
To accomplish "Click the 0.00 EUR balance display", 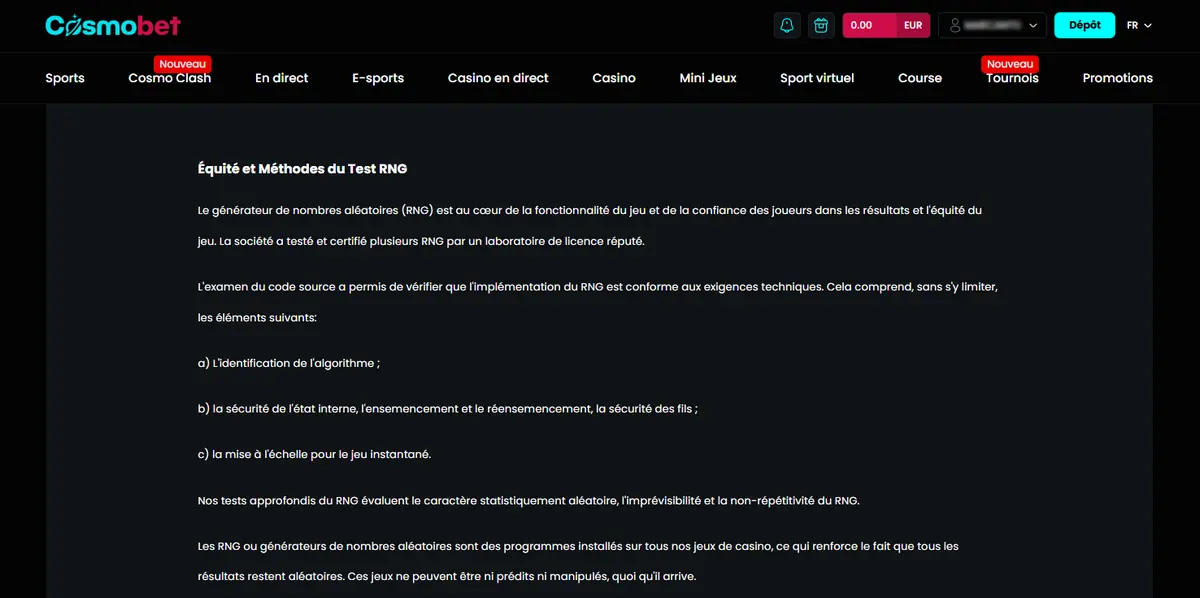I will pos(887,25).
